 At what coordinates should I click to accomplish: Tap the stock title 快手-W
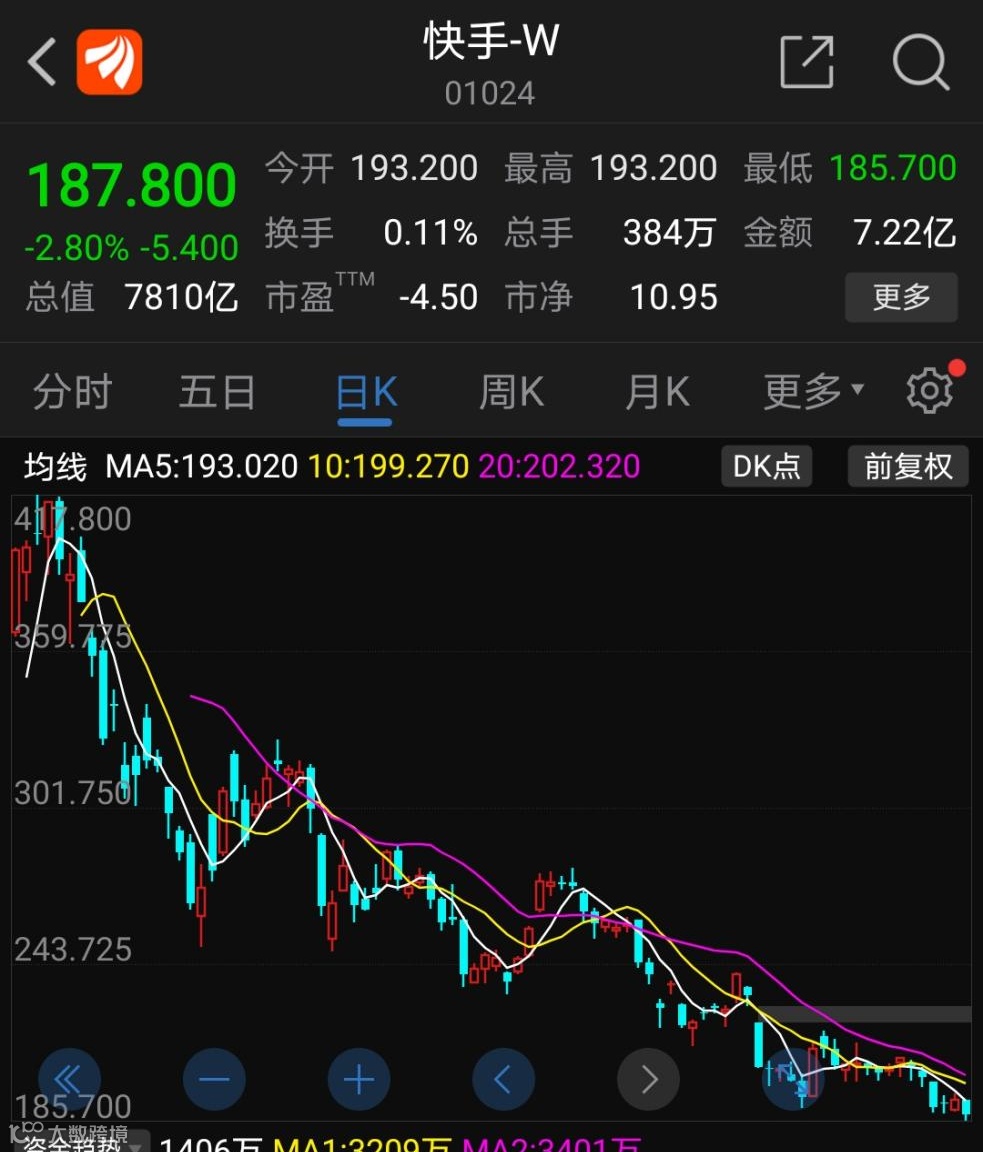click(x=491, y=41)
